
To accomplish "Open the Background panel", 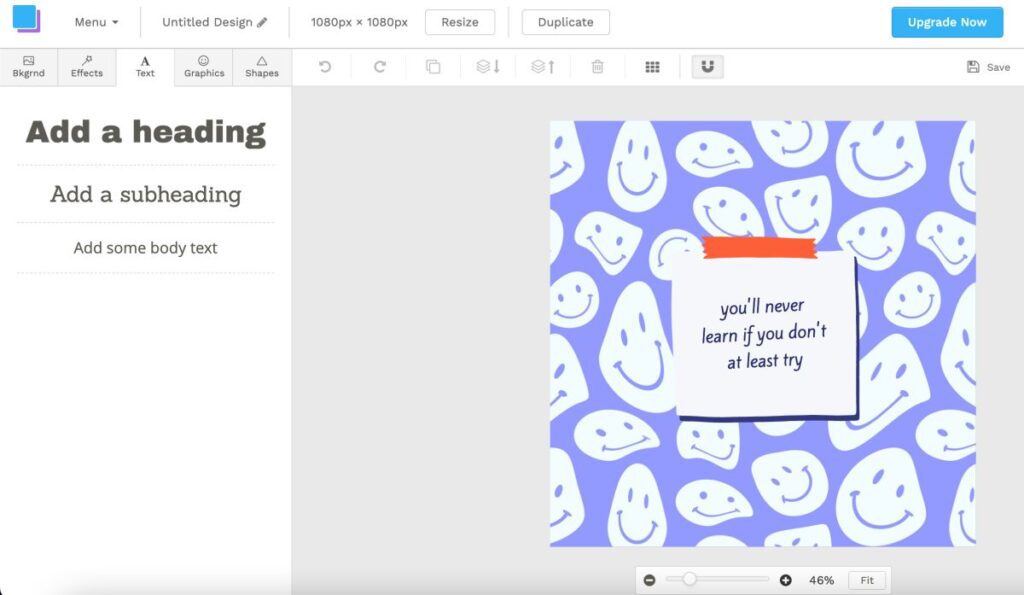I will coord(29,67).
